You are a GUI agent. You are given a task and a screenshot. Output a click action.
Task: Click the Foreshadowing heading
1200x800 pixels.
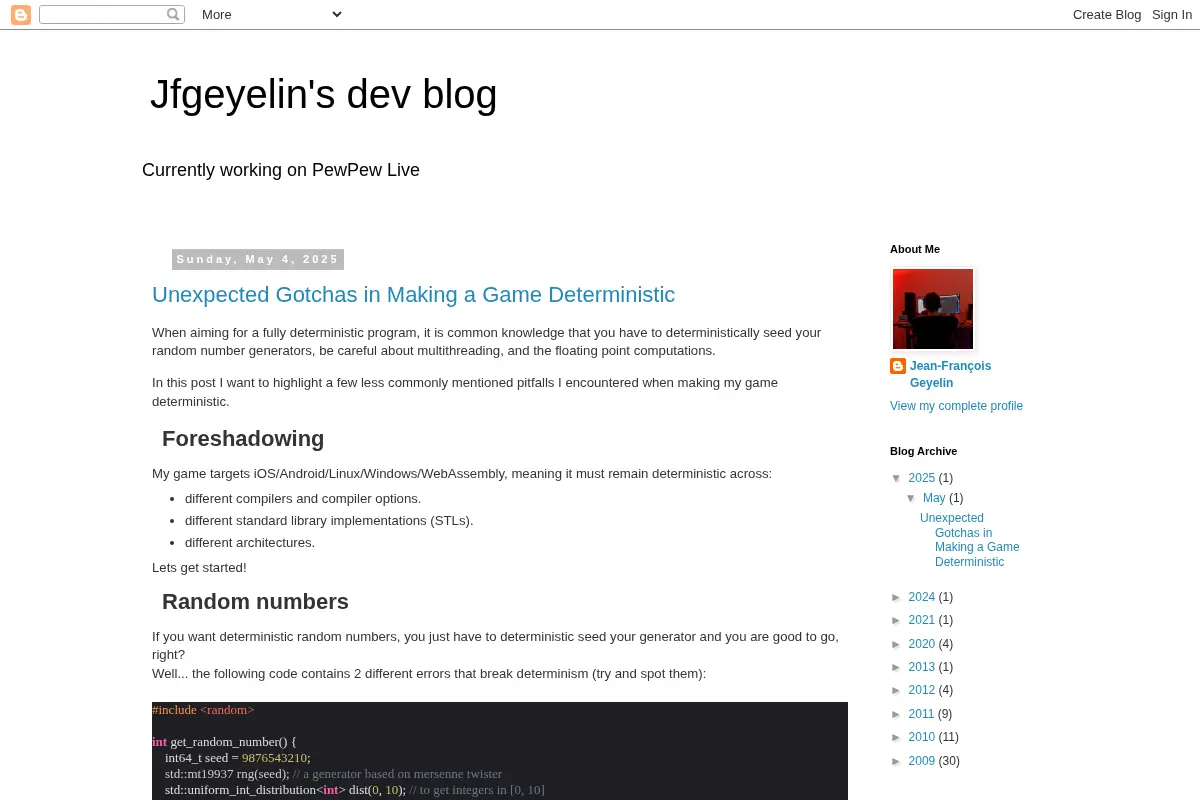click(x=243, y=439)
